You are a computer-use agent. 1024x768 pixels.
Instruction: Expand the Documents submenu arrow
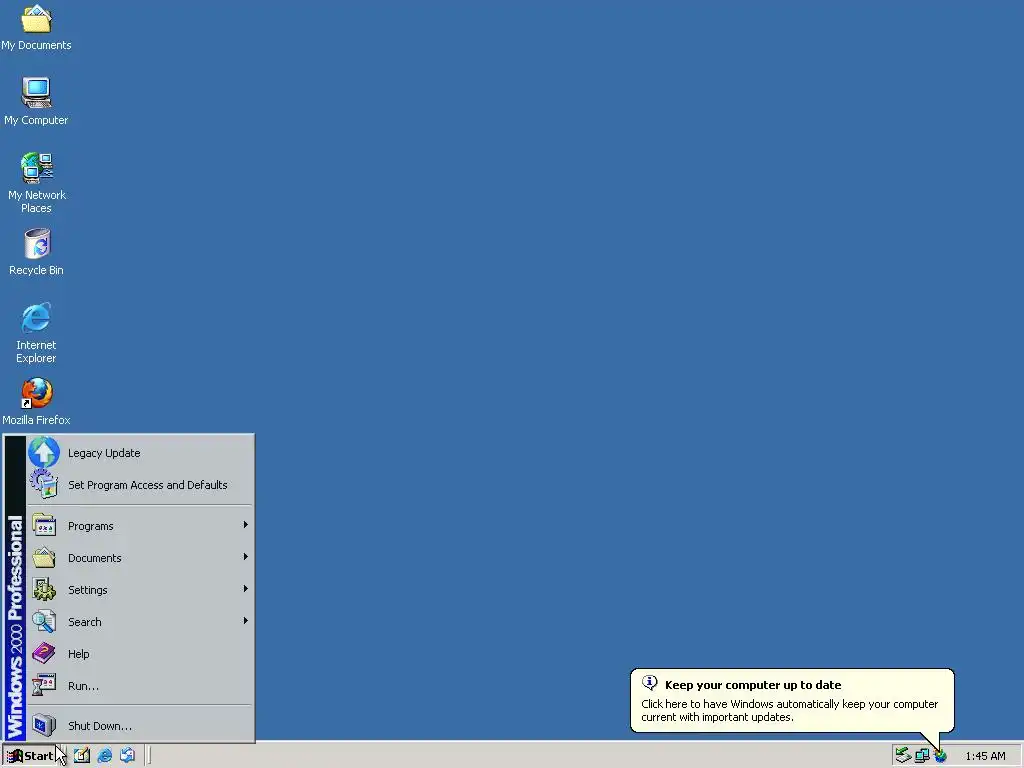point(246,557)
